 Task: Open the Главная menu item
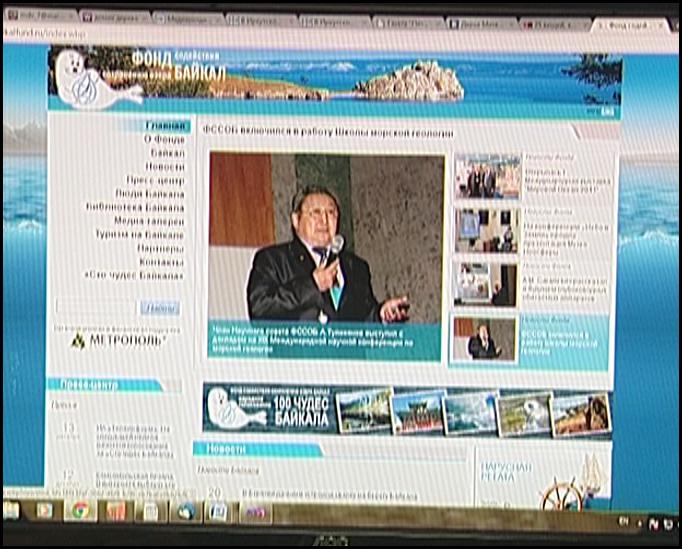pyautogui.click(x=165, y=126)
